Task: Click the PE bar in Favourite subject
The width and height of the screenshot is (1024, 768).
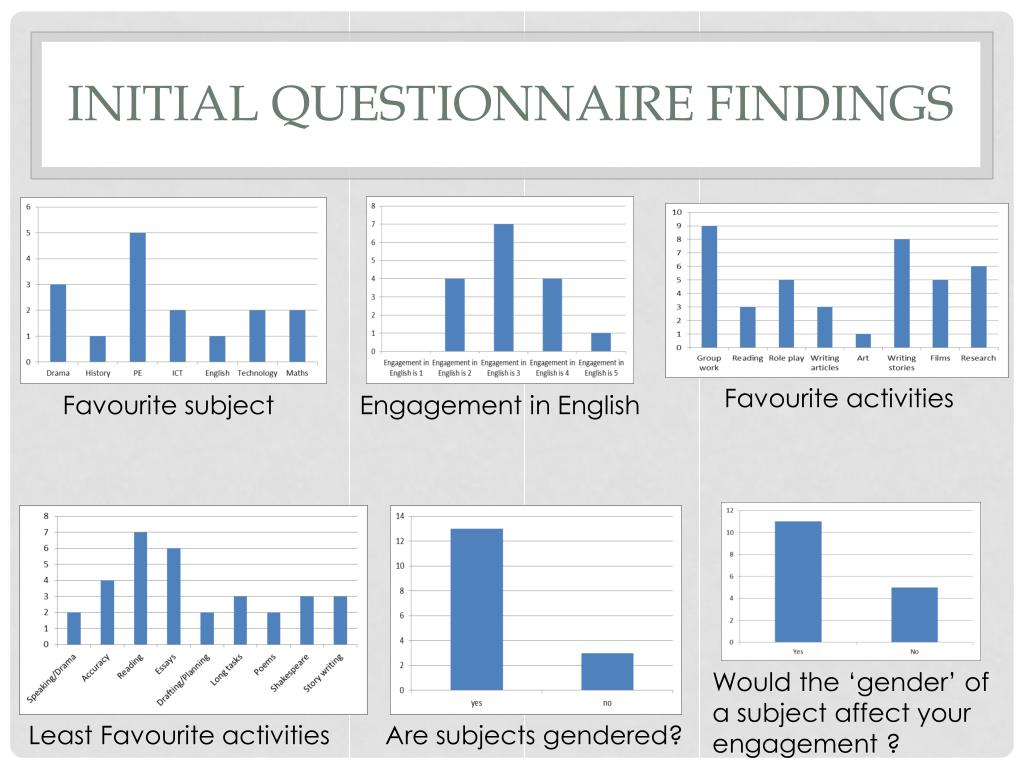Action: click(138, 297)
